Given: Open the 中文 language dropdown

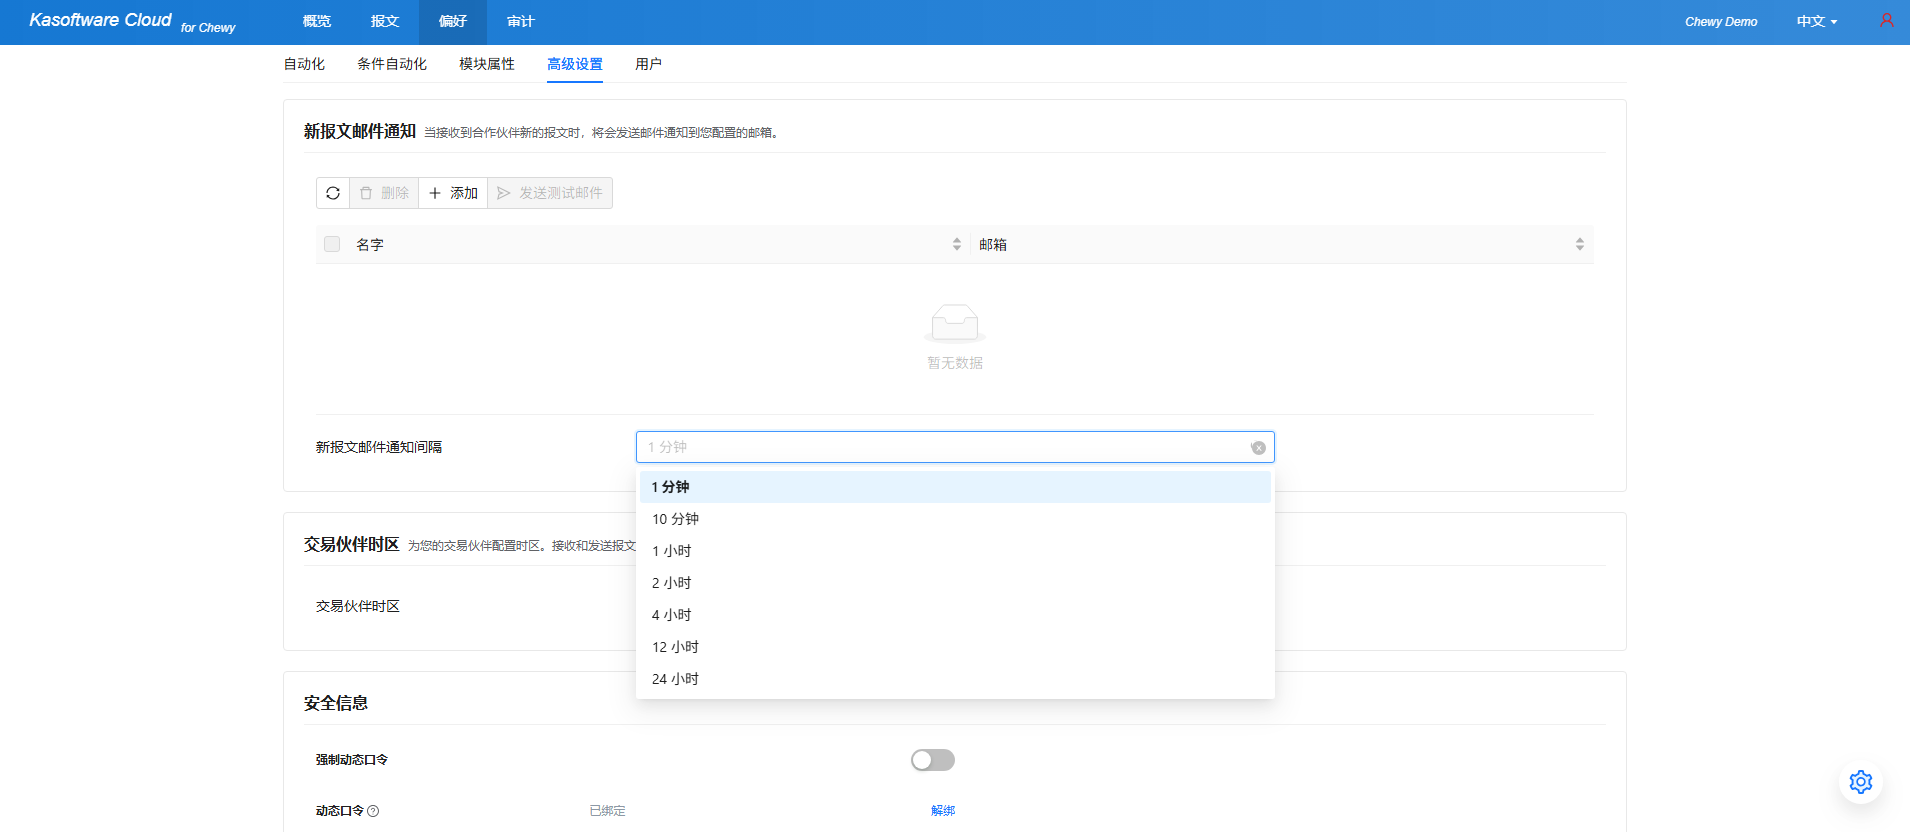Looking at the screenshot, I should click(x=1816, y=22).
